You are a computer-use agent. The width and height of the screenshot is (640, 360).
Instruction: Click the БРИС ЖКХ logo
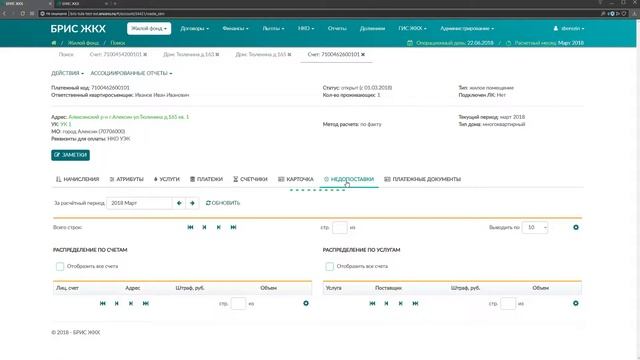[x=78, y=29]
